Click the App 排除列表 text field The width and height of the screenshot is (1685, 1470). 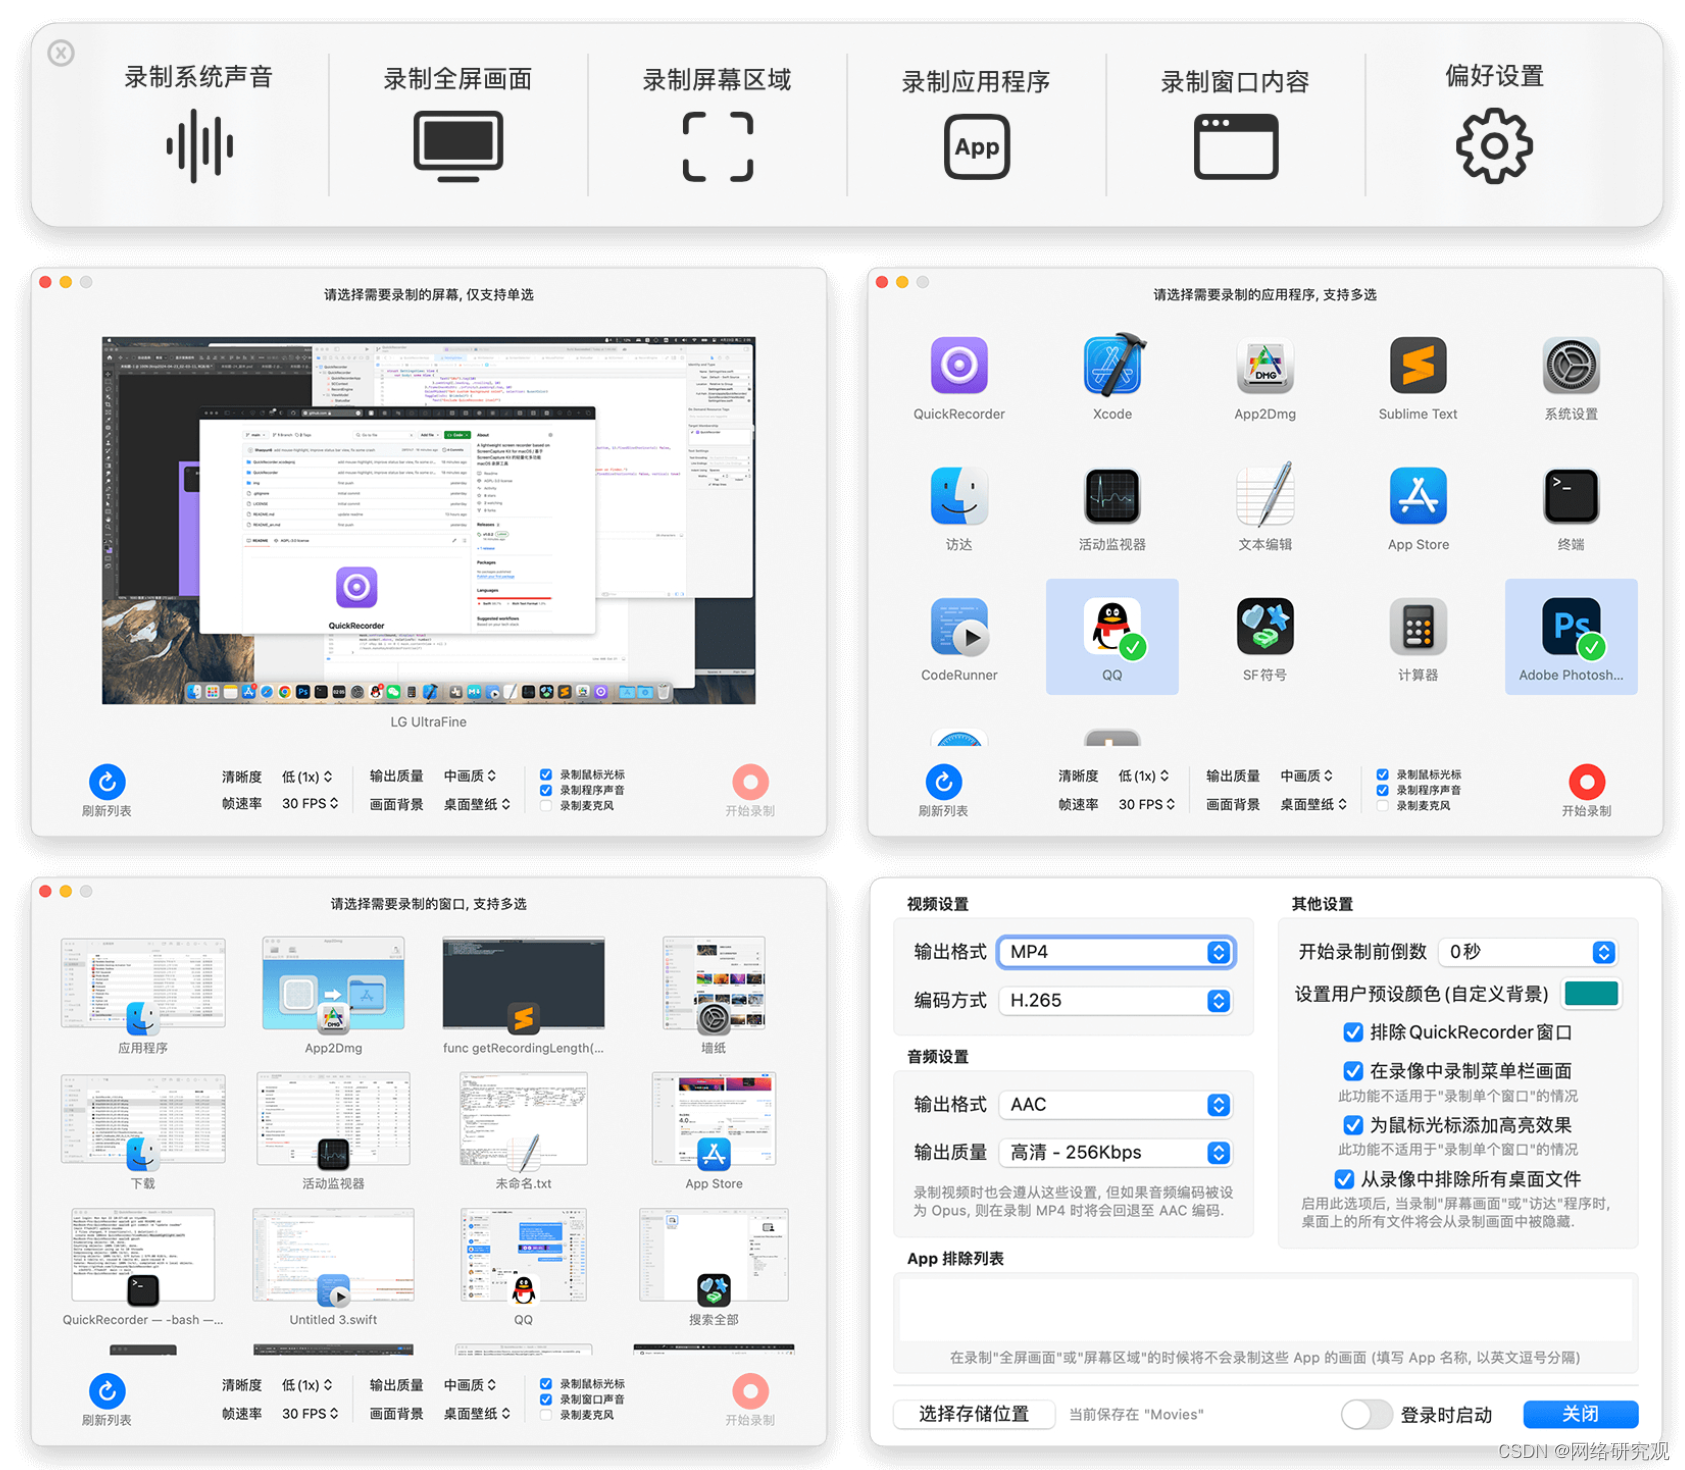click(x=1266, y=1310)
